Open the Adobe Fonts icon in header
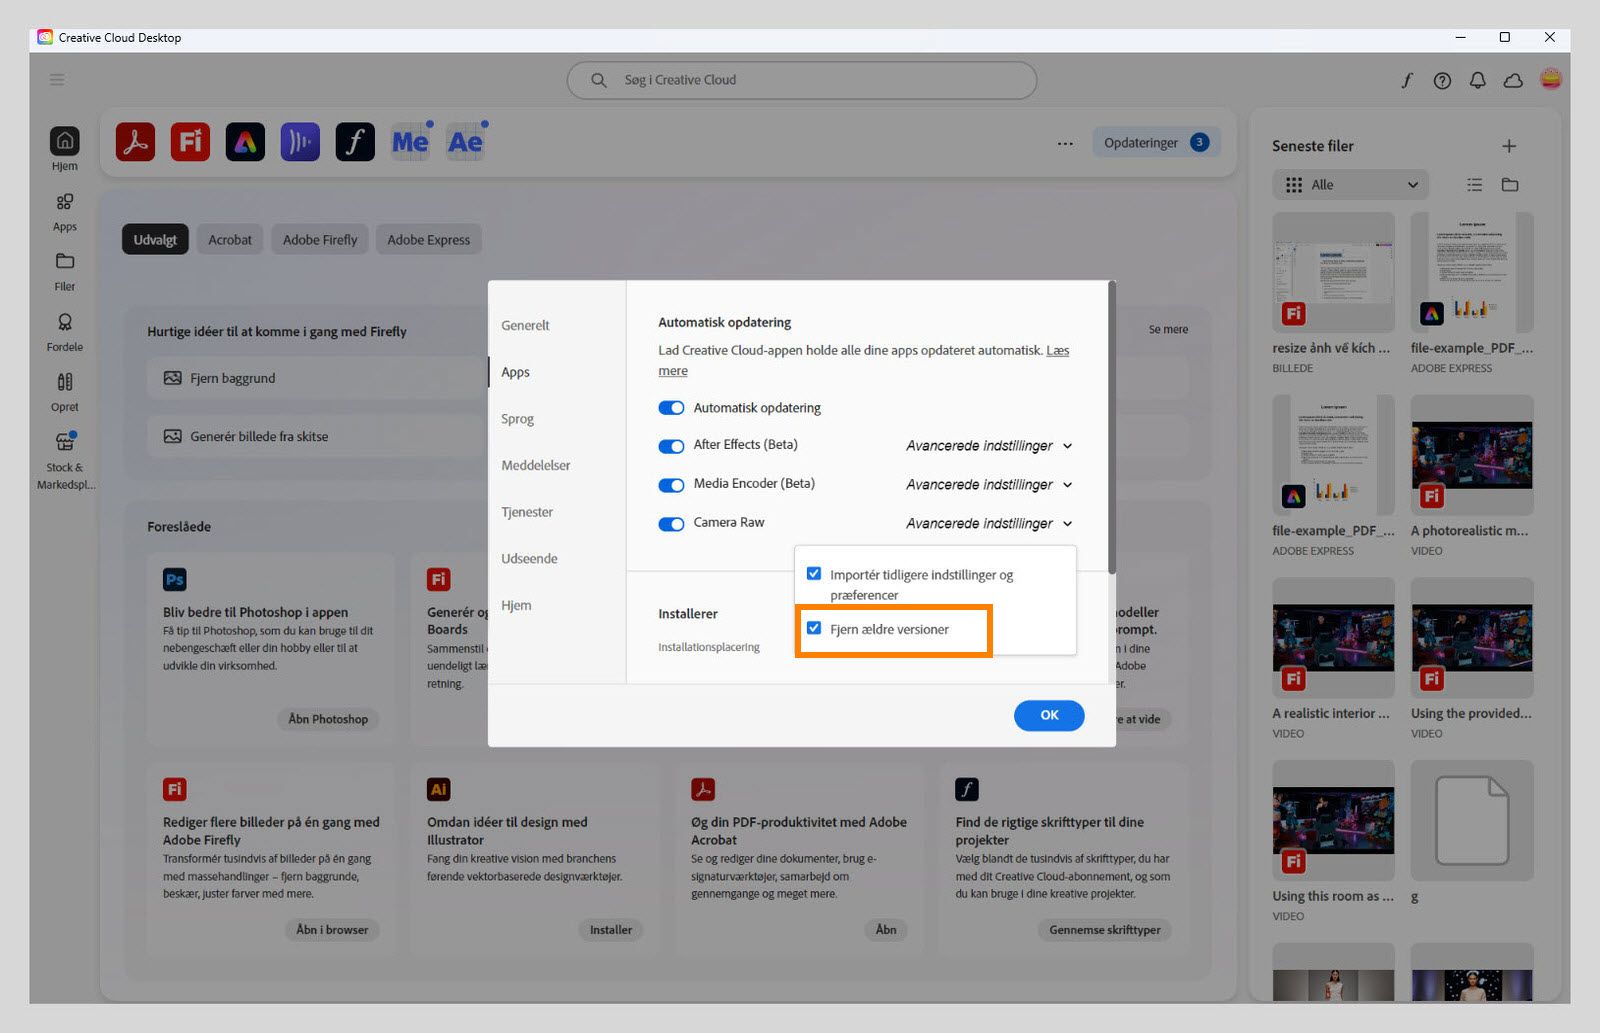Image resolution: width=1600 pixels, height=1033 pixels. [1406, 81]
